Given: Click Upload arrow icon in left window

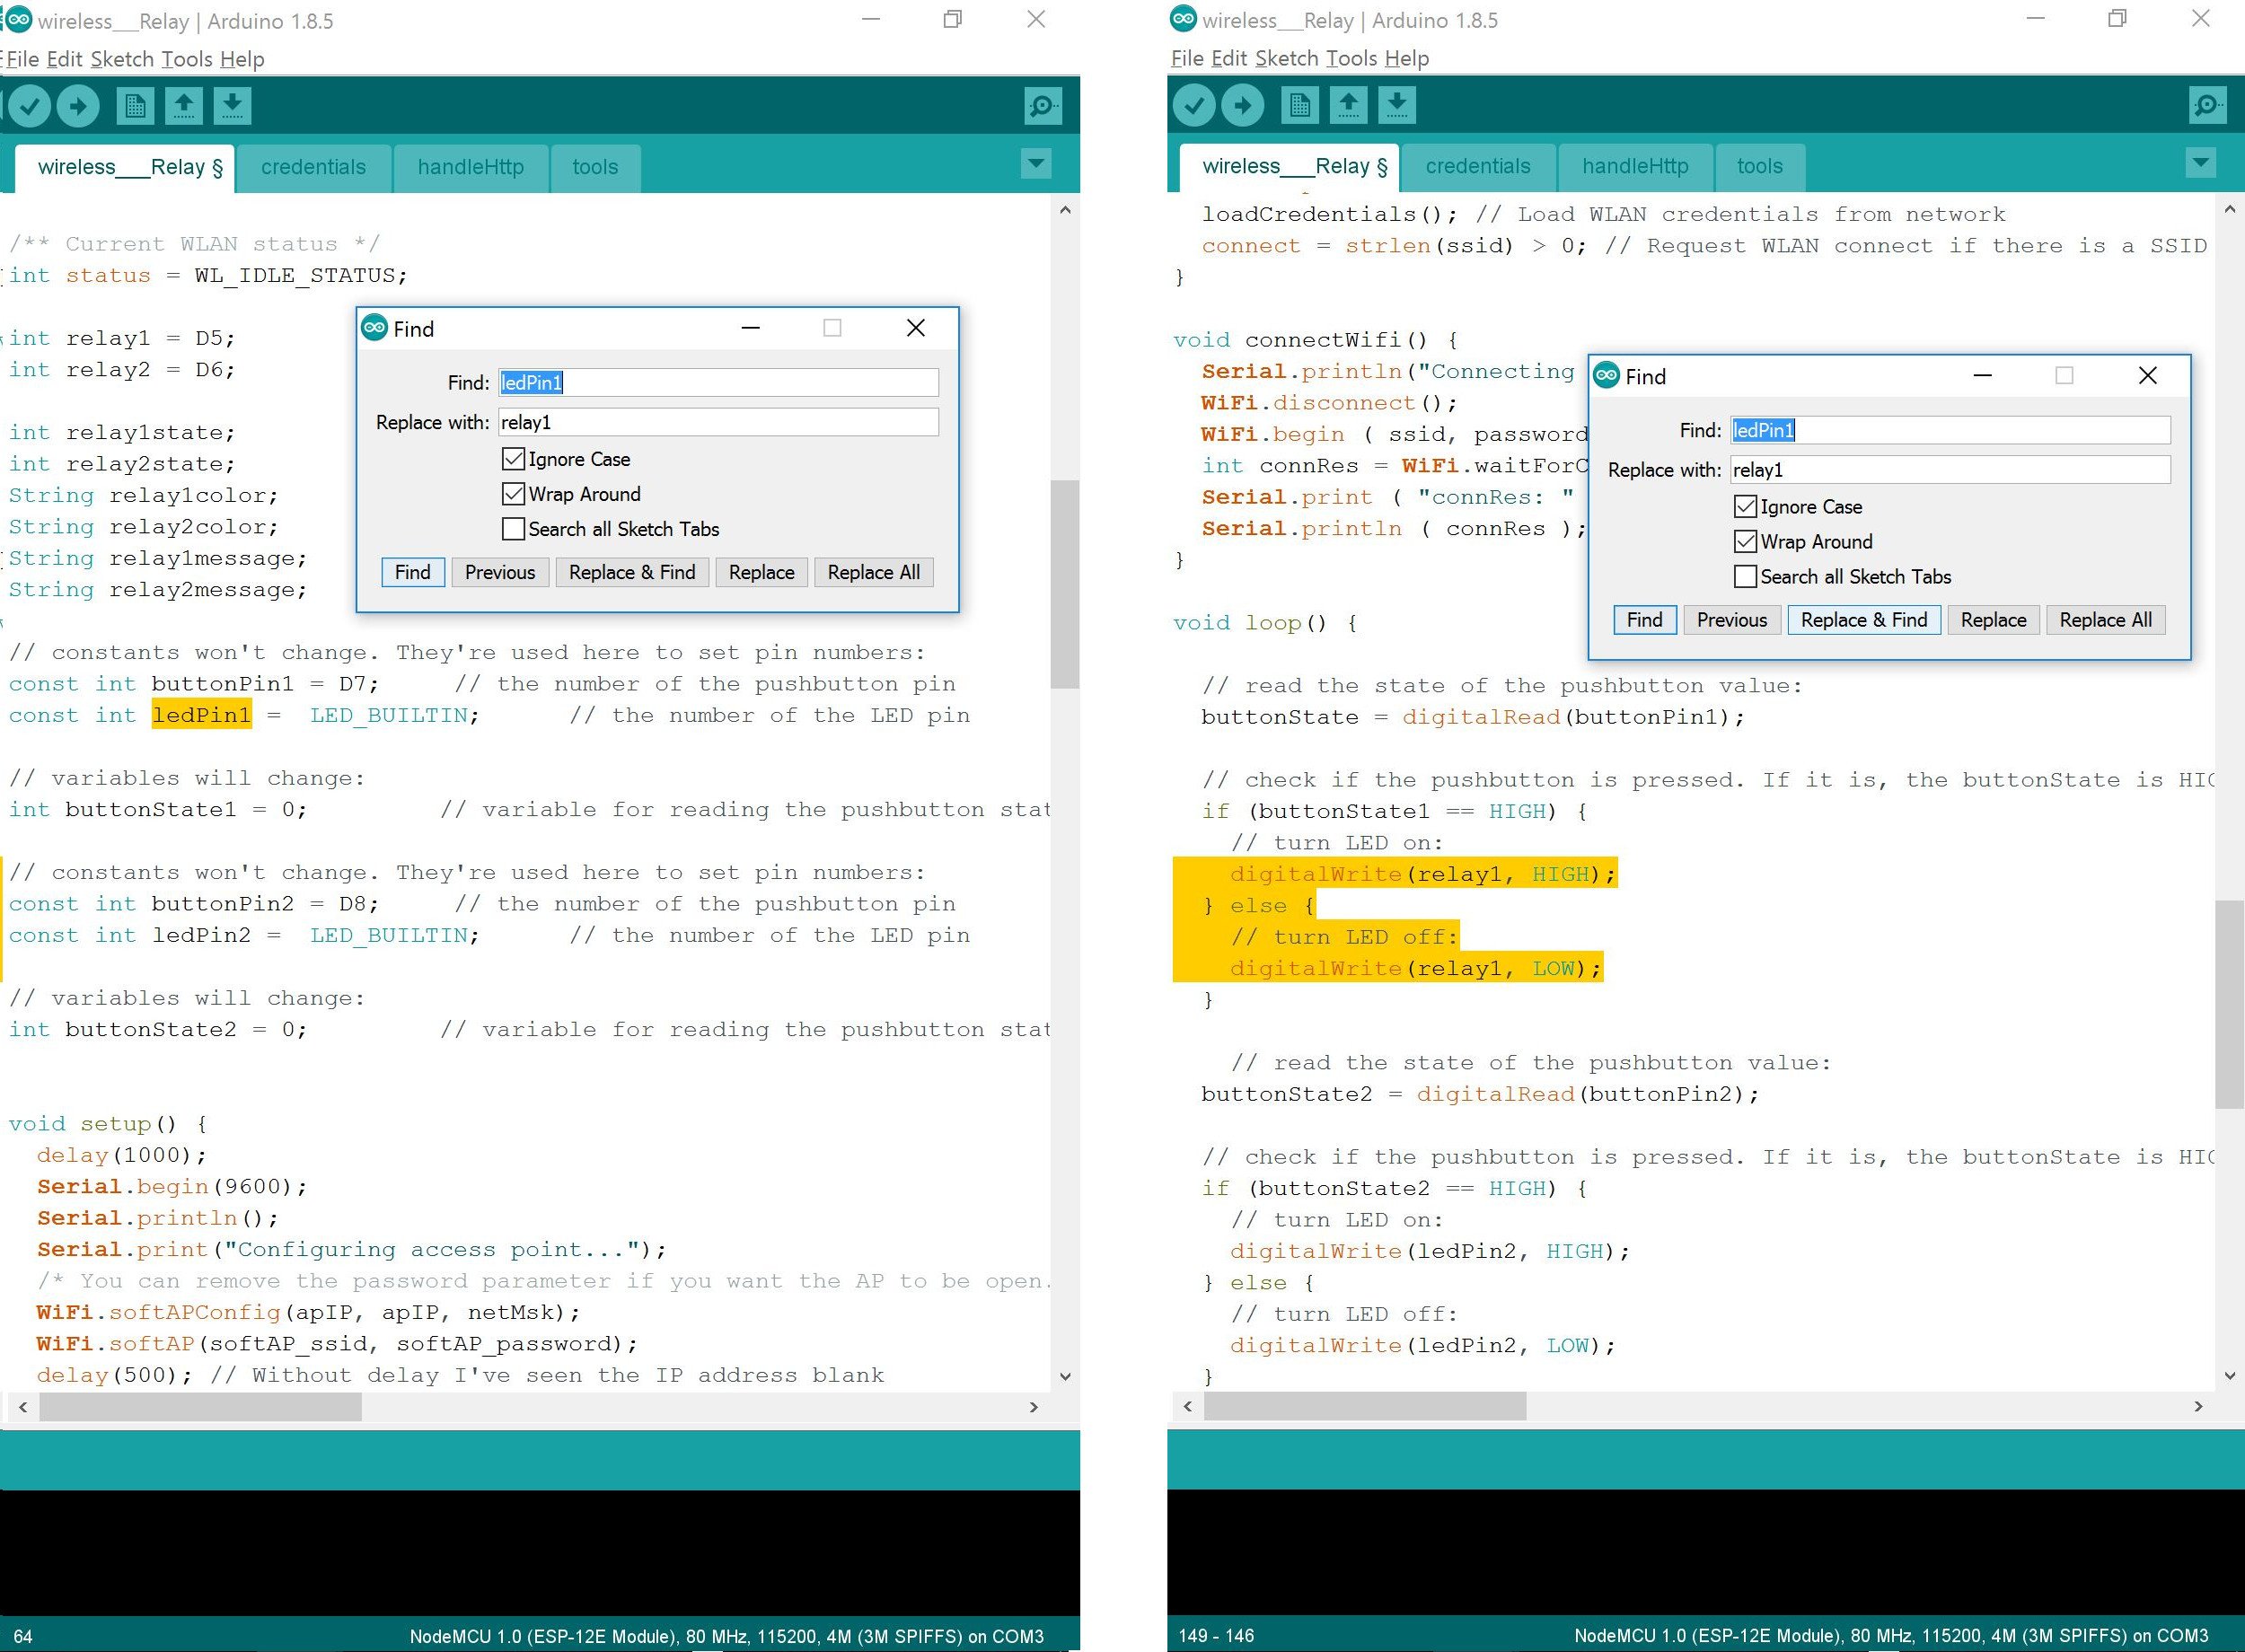Looking at the screenshot, I should coord(78,106).
